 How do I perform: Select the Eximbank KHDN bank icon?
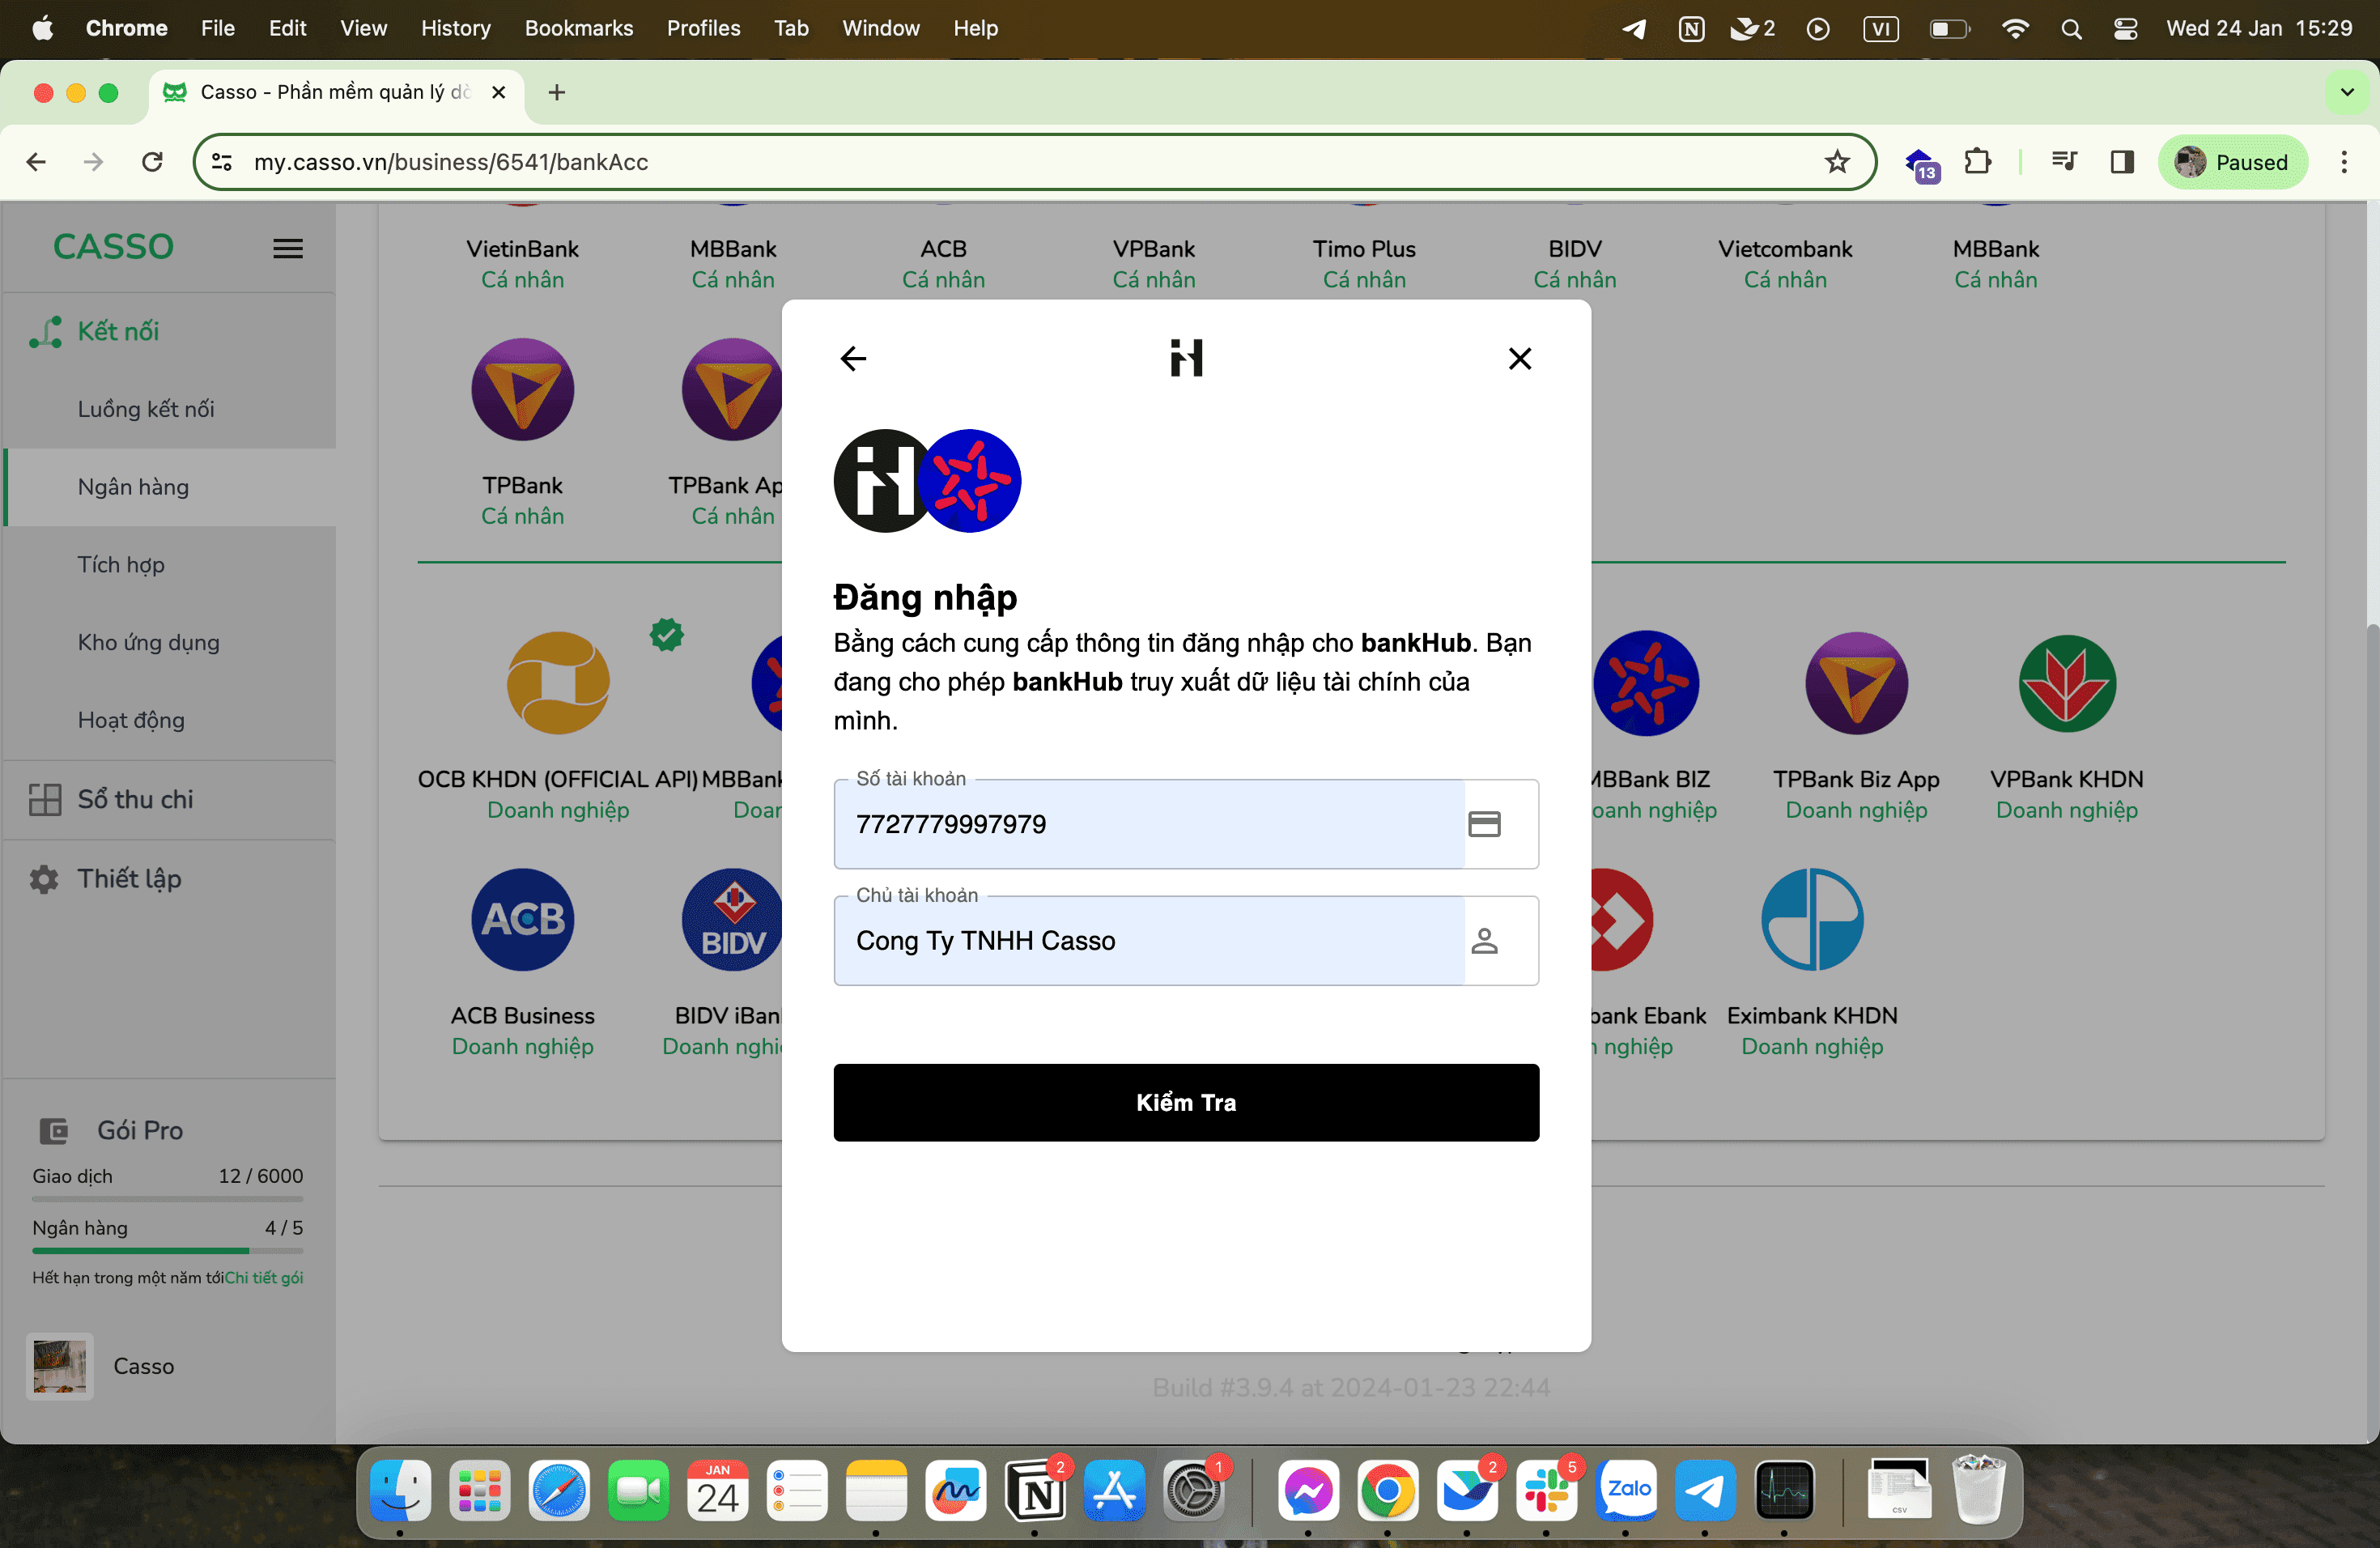pyautogui.click(x=1812, y=919)
